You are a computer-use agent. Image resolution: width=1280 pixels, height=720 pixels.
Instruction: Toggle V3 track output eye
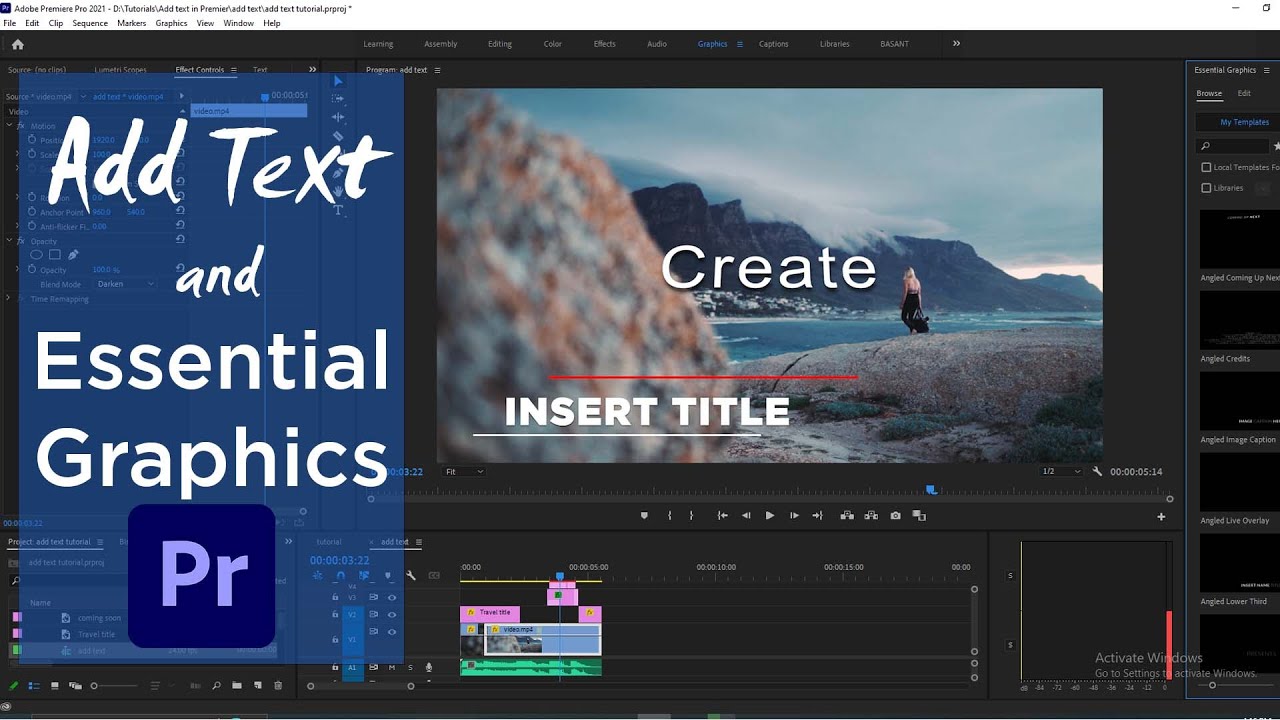[392, 598]
